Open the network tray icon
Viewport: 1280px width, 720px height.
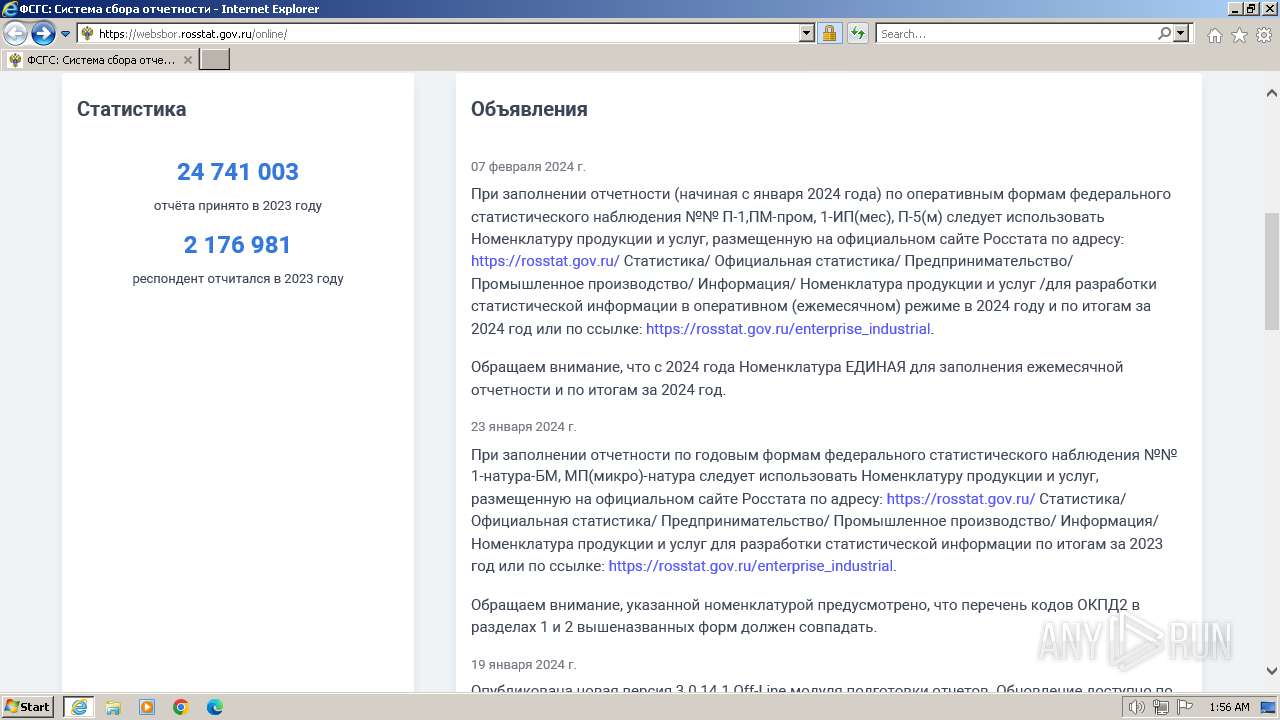(x=1161, y=707)
